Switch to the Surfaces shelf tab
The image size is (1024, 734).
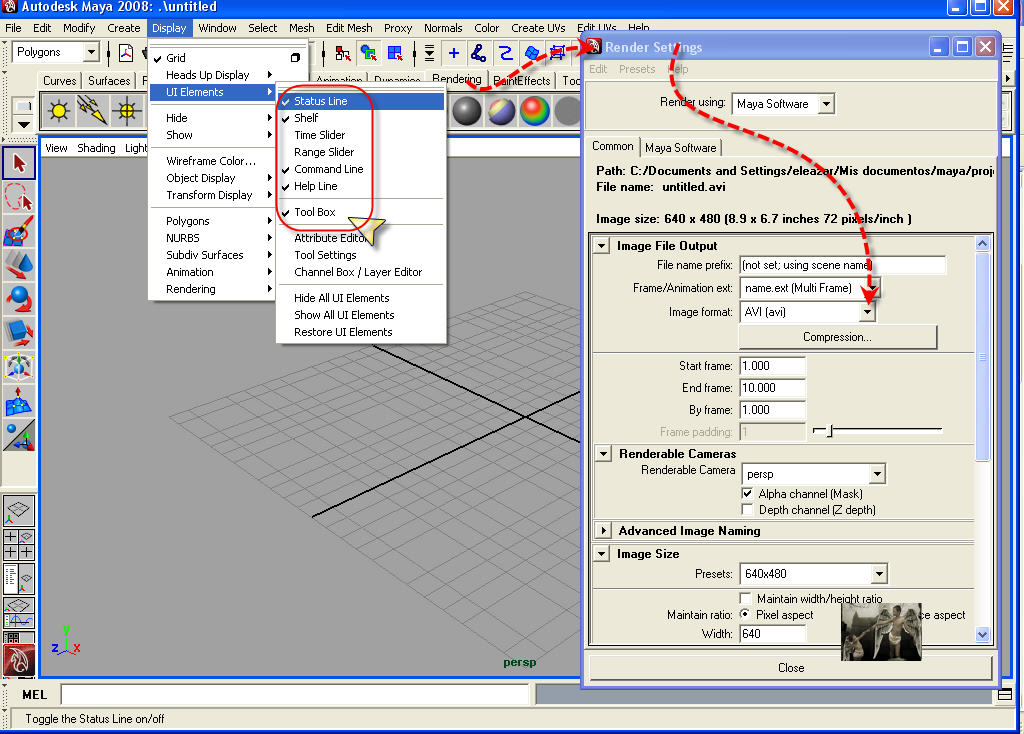[108, 80]
